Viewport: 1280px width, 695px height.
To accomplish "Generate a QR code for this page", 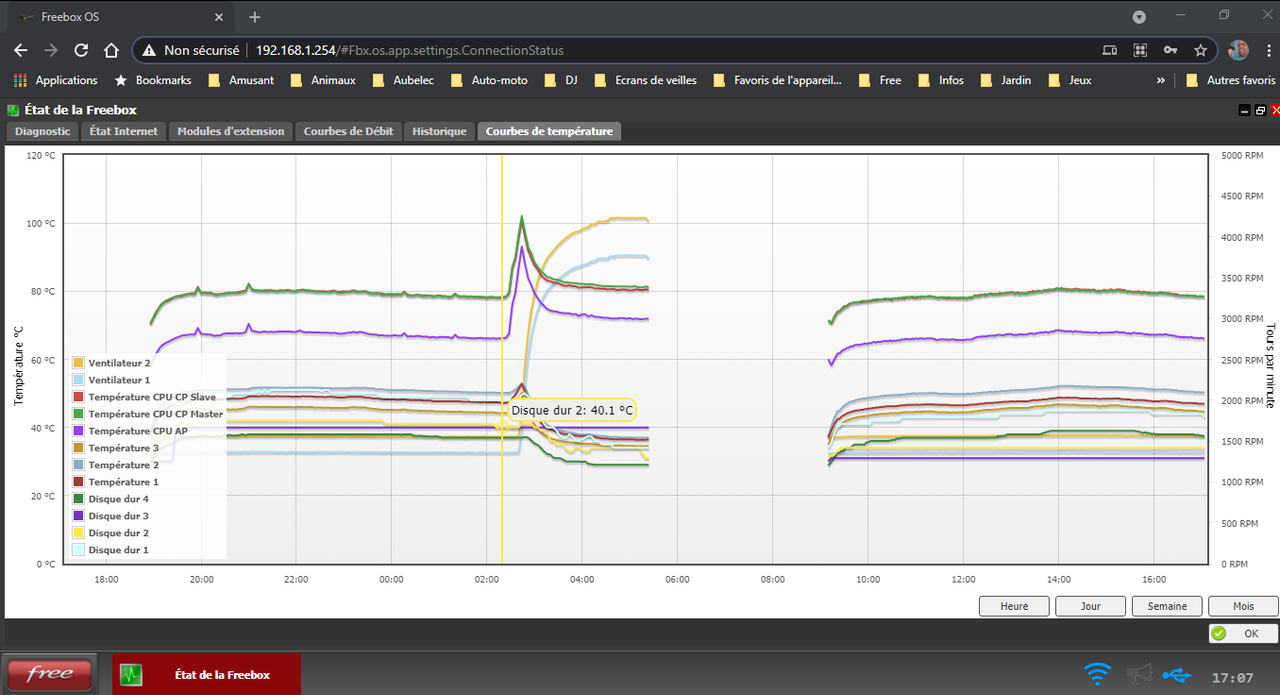I will tap(1140, 50).
